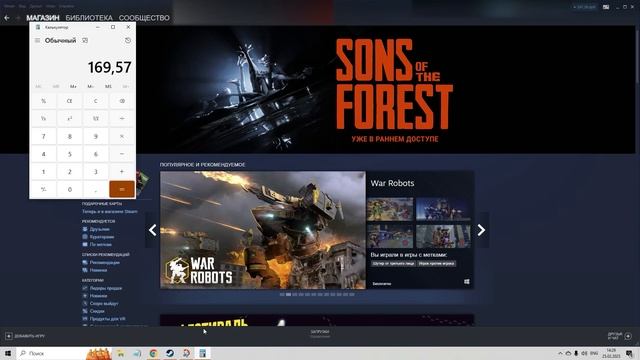Viewport: 640px width, 360px height.
Task: Toggle Calculator keep-on-top mode icon
Action: point(85,40)
